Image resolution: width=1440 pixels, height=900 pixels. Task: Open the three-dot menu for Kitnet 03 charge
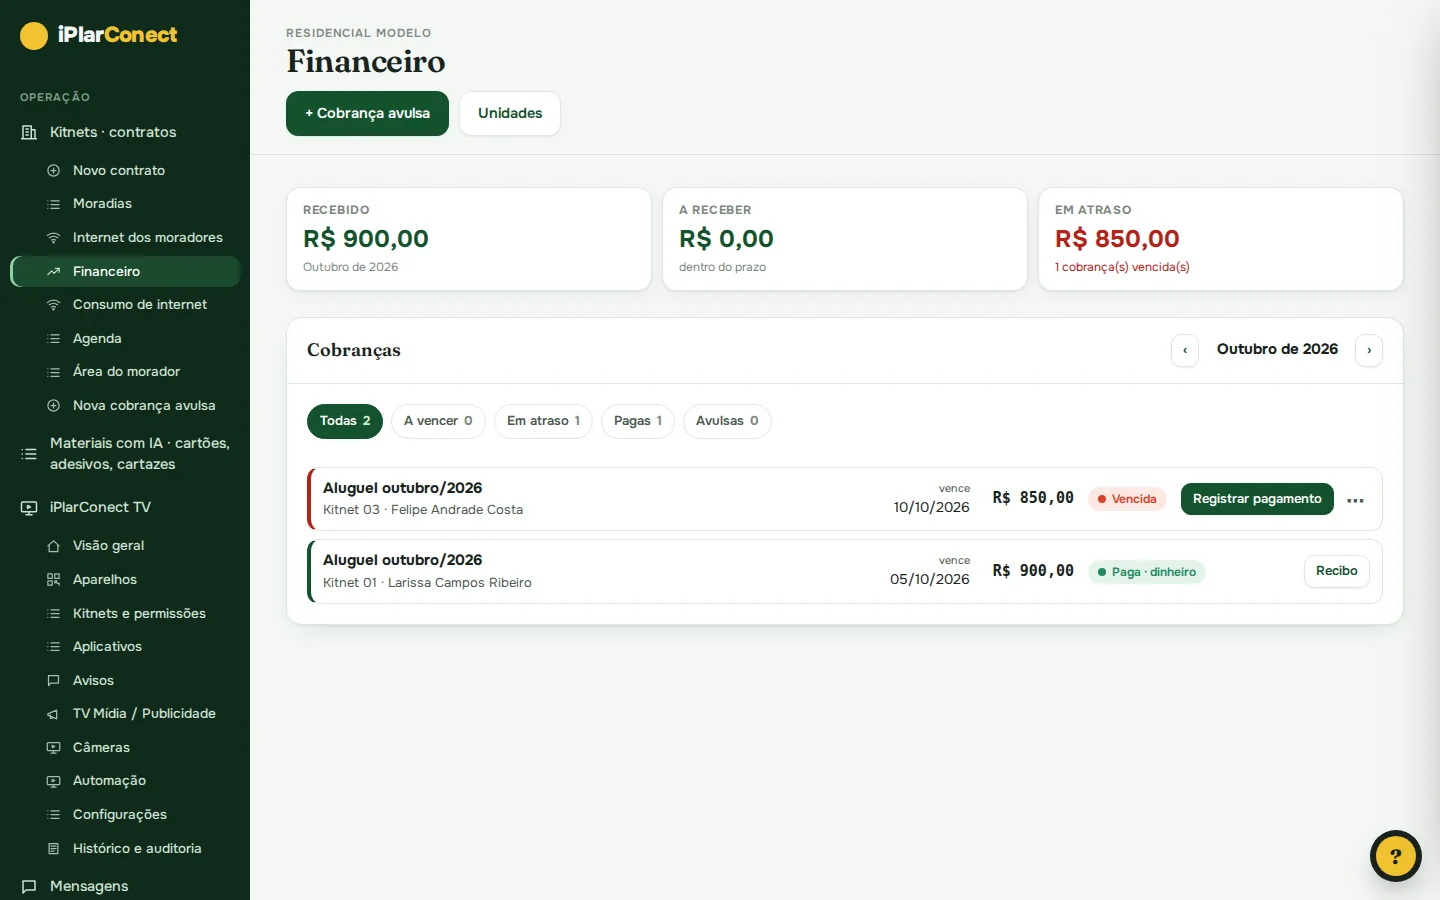[1355, 500]
